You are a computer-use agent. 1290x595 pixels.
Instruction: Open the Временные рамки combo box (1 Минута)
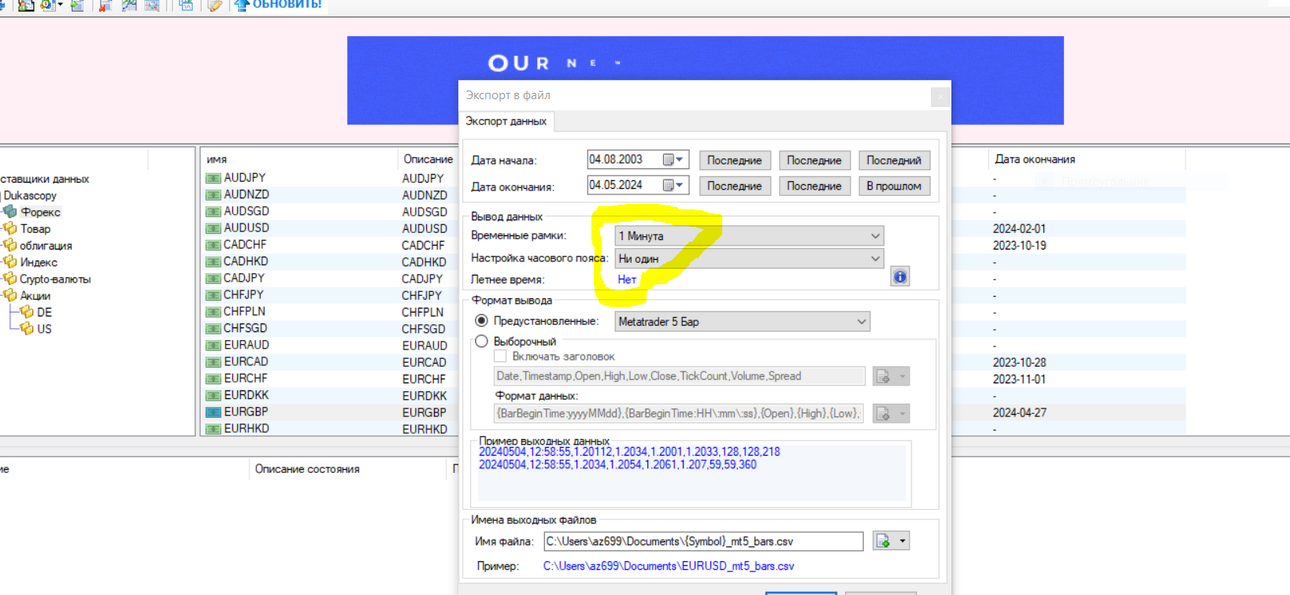coord(749,236)
